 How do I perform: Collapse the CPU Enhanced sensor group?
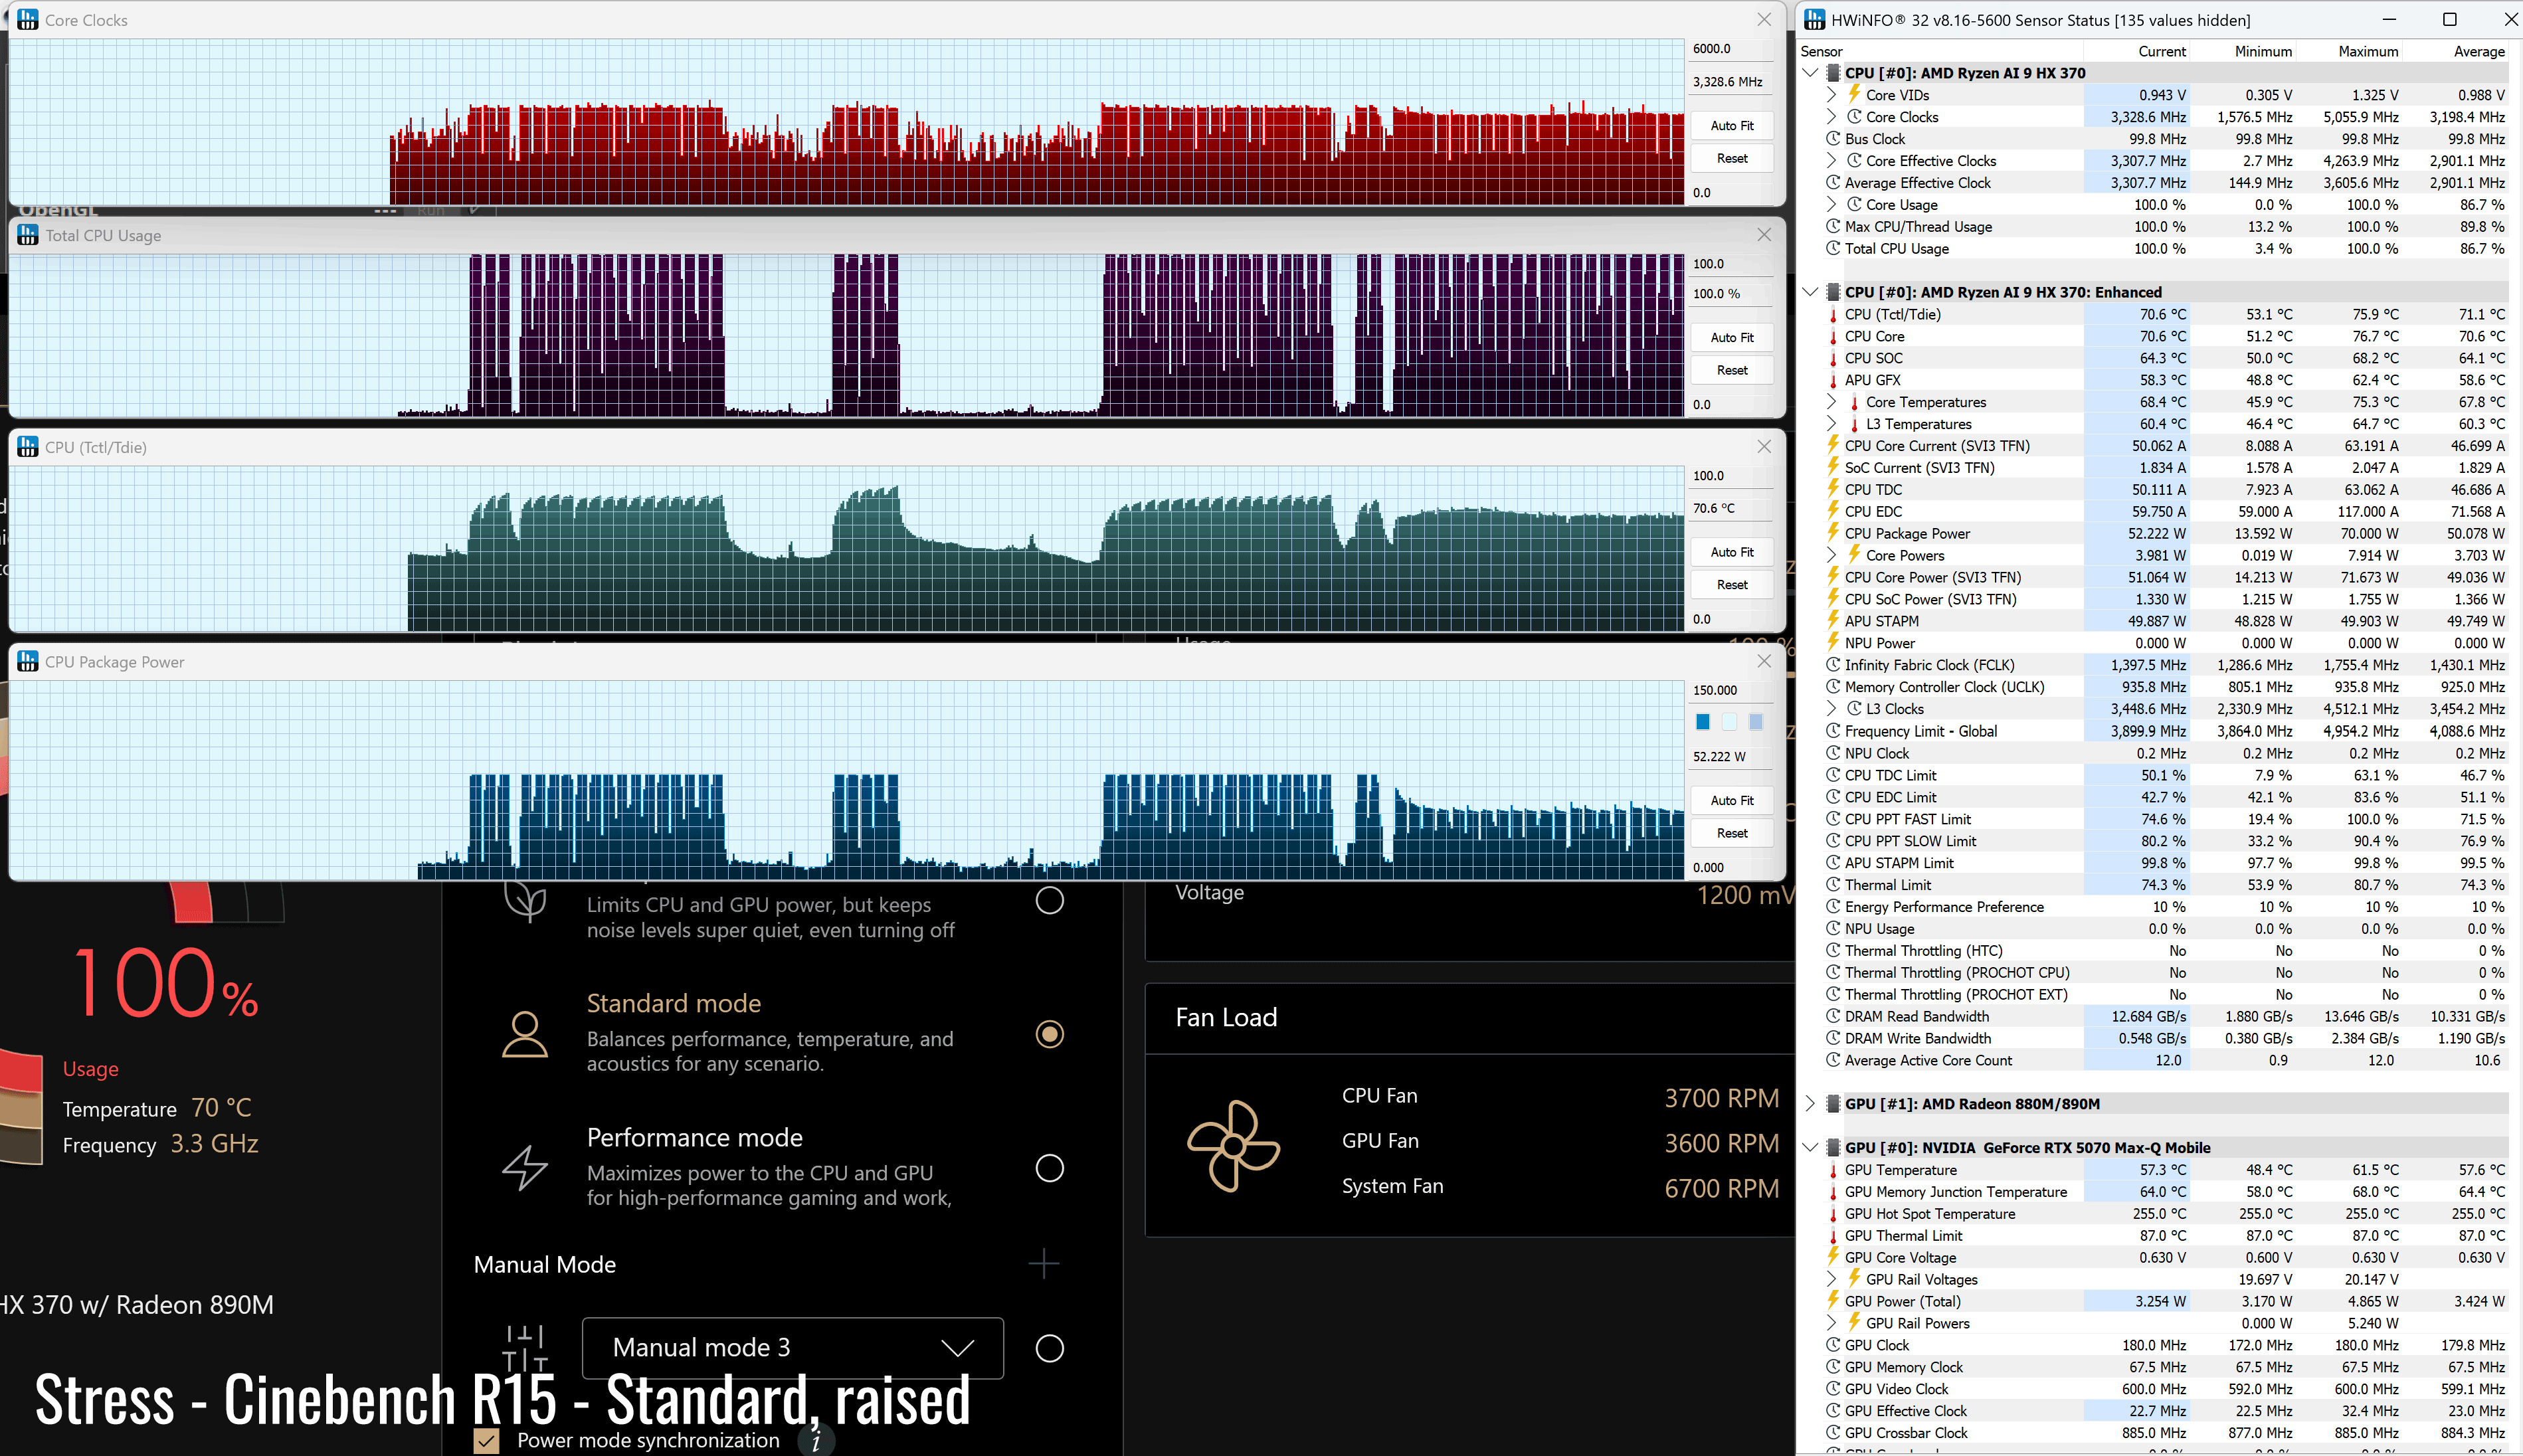click(x=1810, y=292)
